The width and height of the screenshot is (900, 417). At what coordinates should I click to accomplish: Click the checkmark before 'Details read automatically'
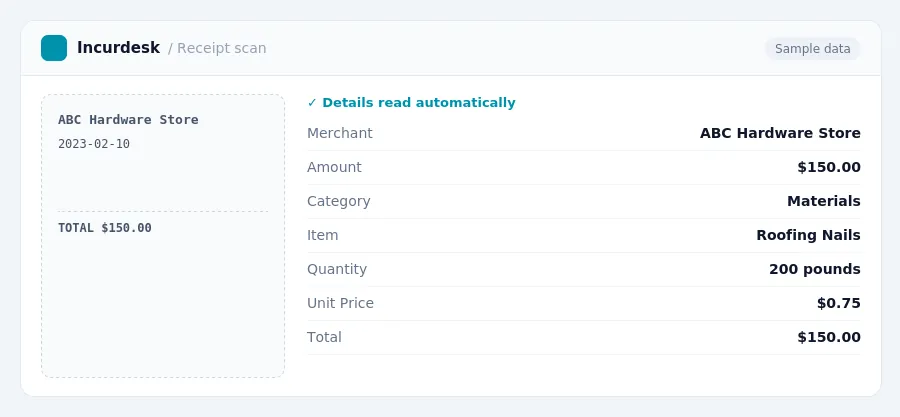(x=312, y=103)
